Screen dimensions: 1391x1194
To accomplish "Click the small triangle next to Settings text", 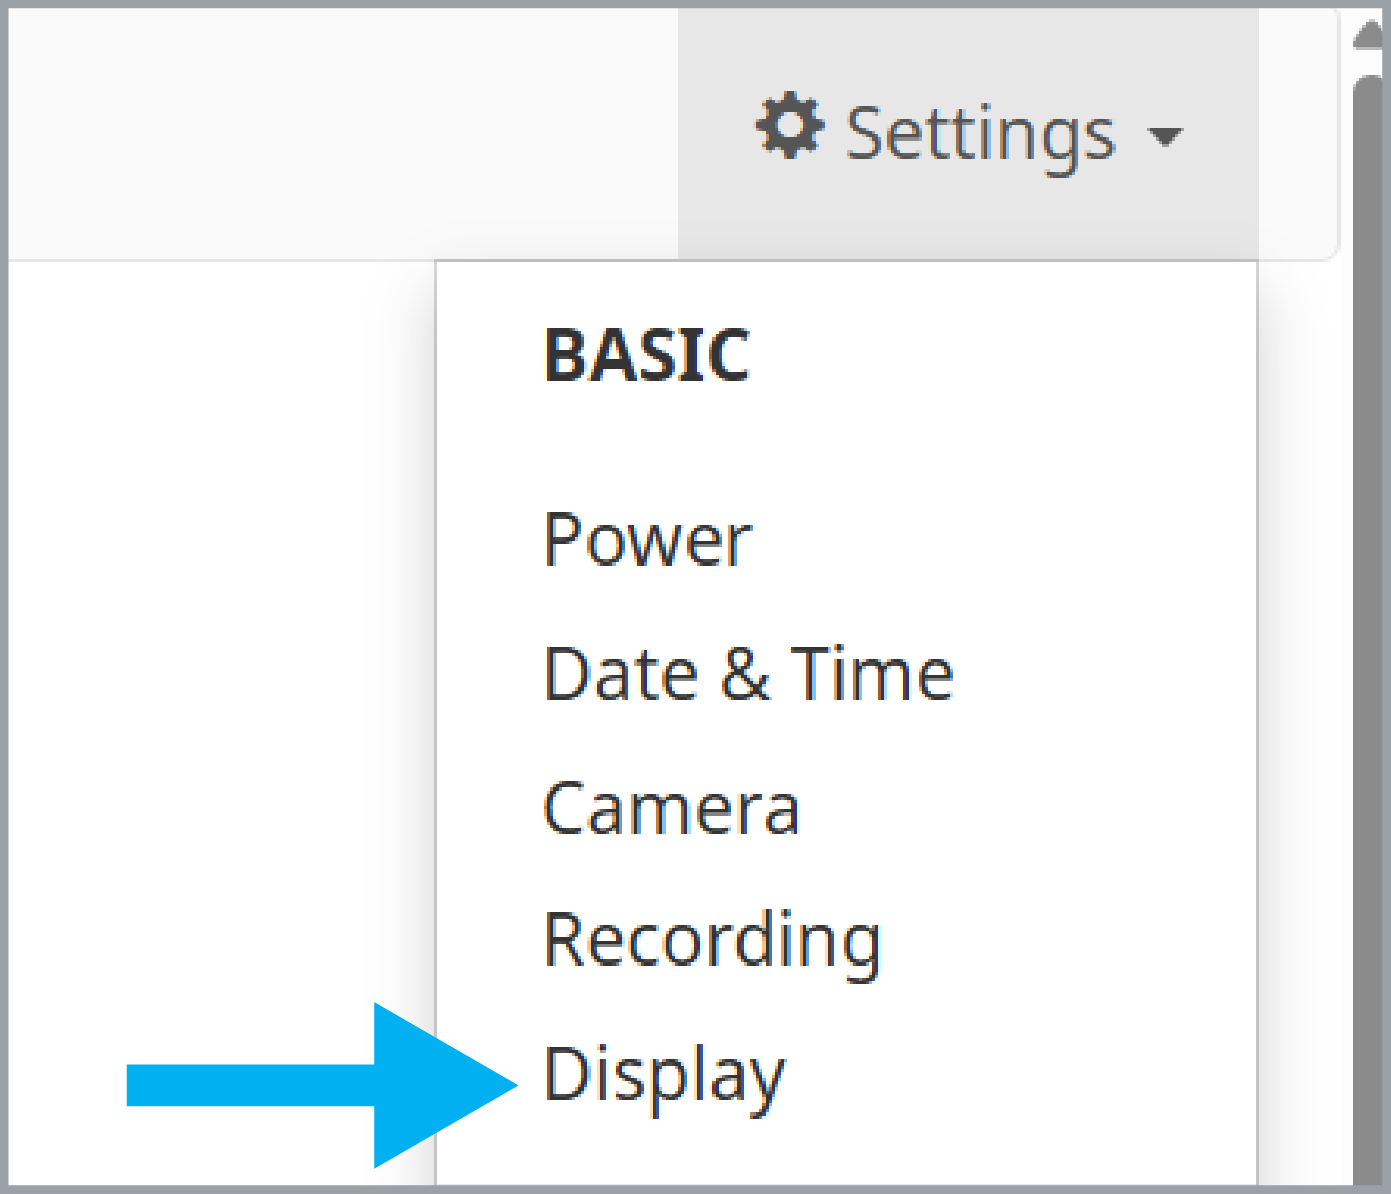I will click(x=1165, y=135).
